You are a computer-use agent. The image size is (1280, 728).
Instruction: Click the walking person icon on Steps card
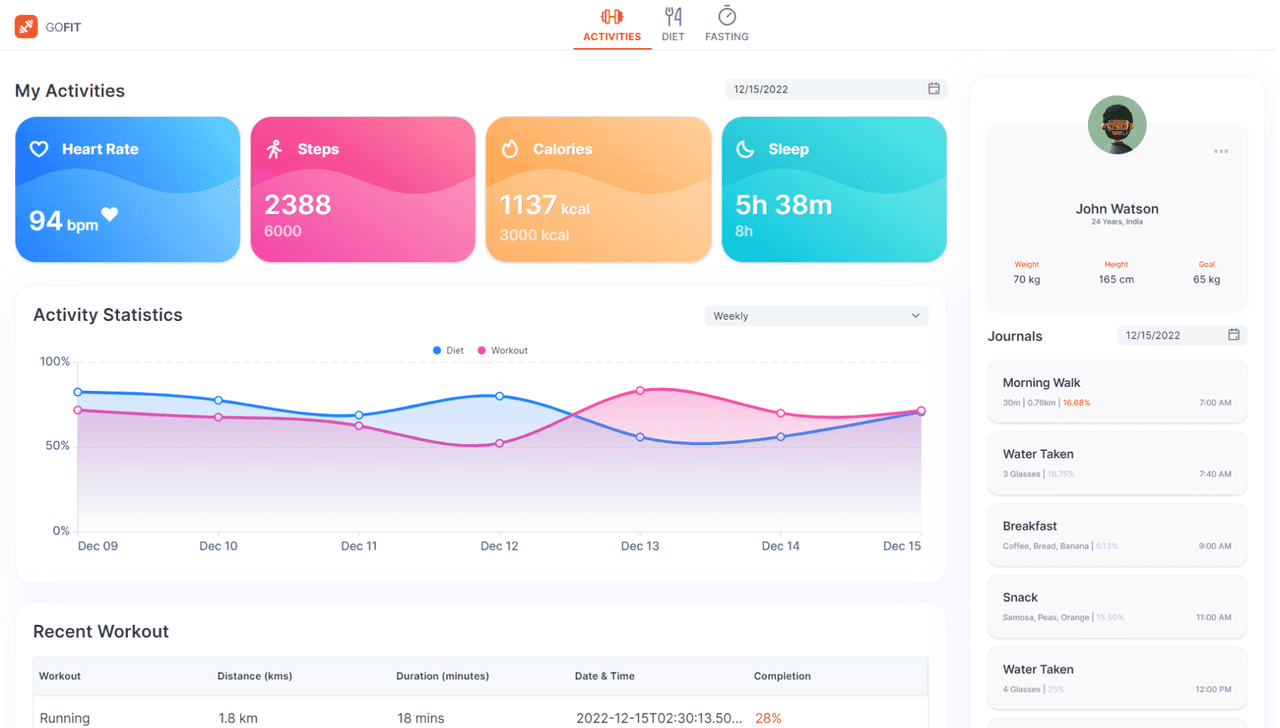274,149
